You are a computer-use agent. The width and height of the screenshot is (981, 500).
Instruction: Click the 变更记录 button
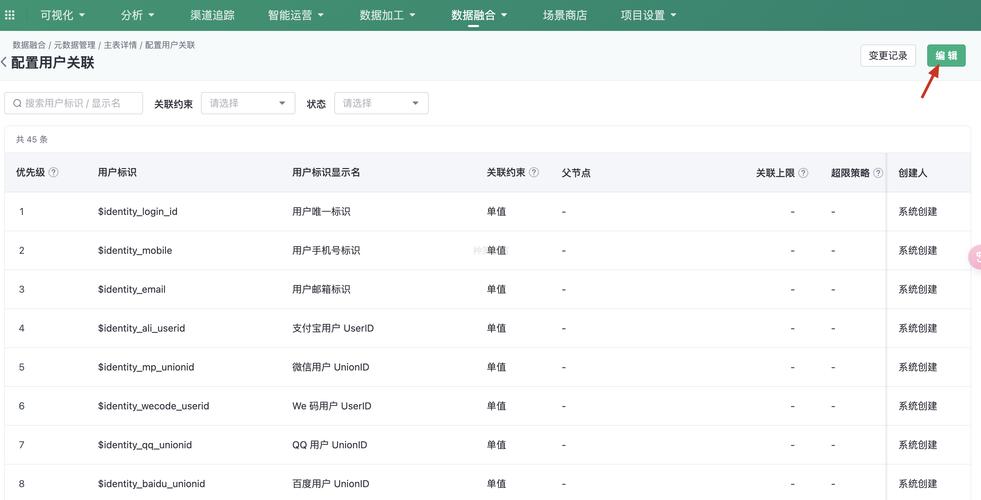[x=888, y=56]
